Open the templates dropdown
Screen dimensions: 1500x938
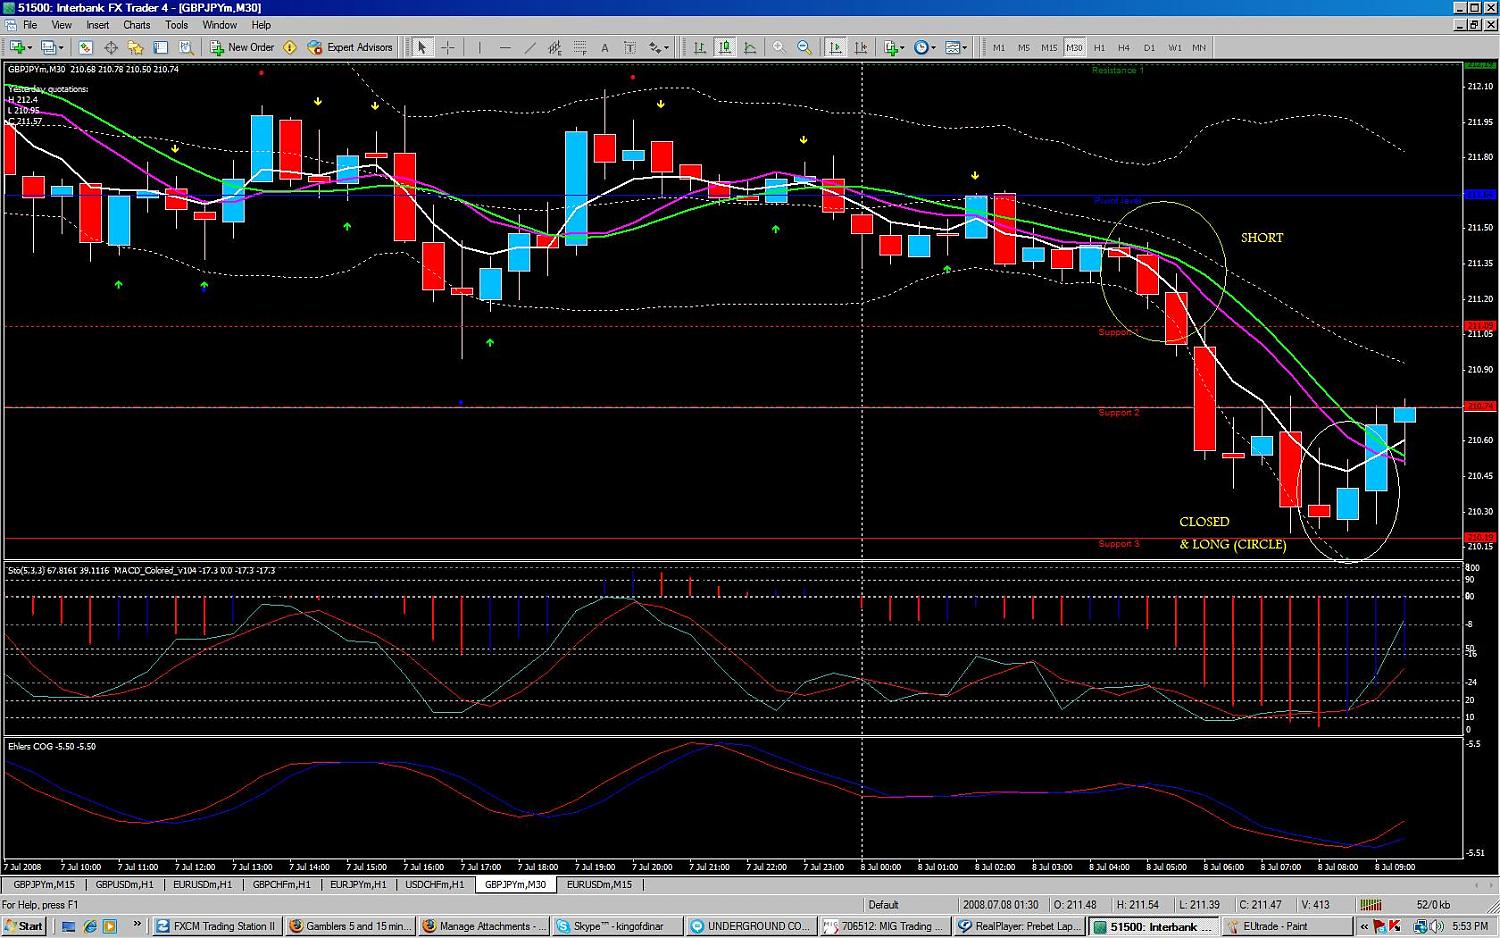point(955,47)
